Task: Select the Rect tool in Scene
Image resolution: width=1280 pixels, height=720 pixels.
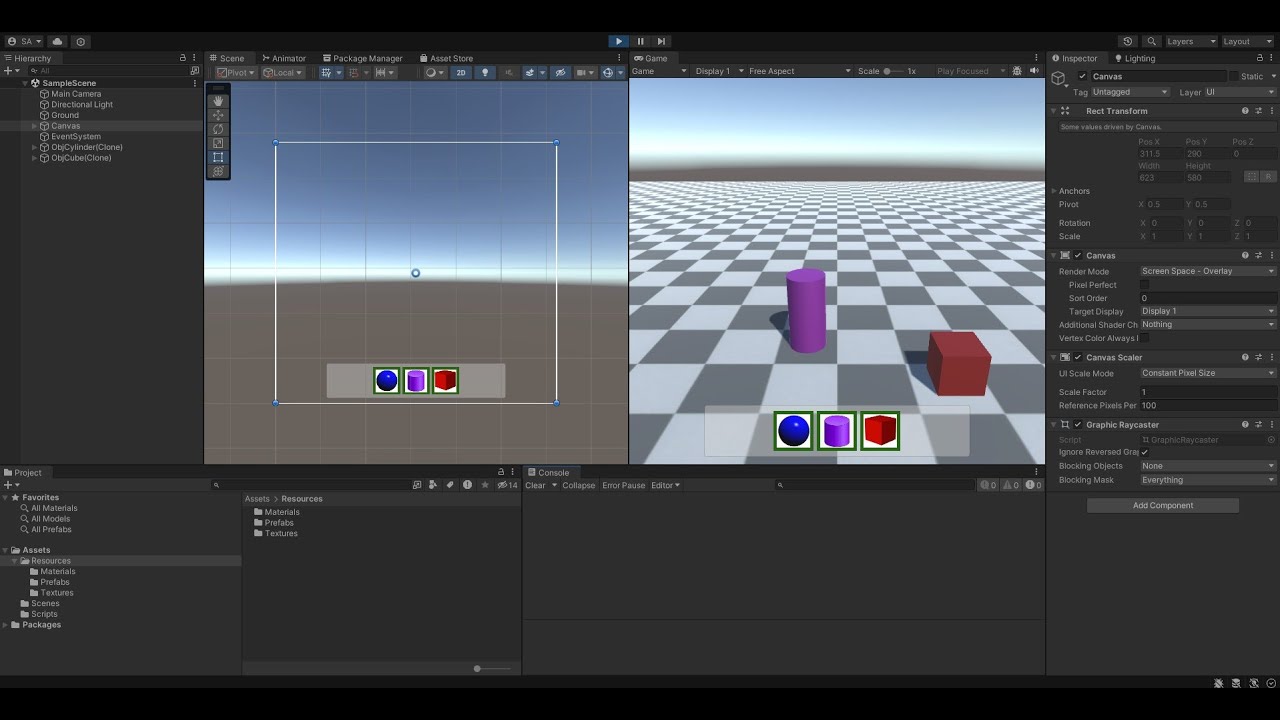Action: tap(218, 157)
